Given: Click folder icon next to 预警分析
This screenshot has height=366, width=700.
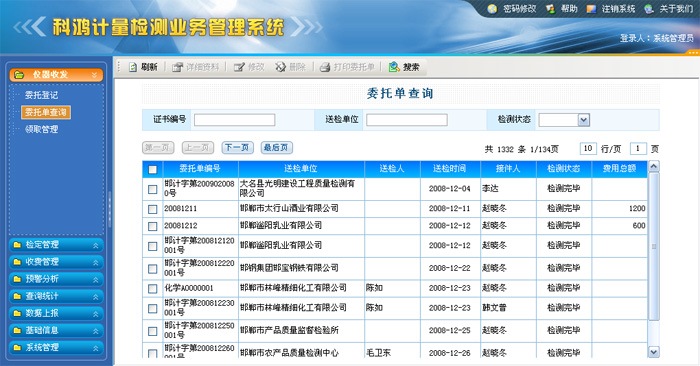Looking at the screenshot, I should (x=17, y=279).
